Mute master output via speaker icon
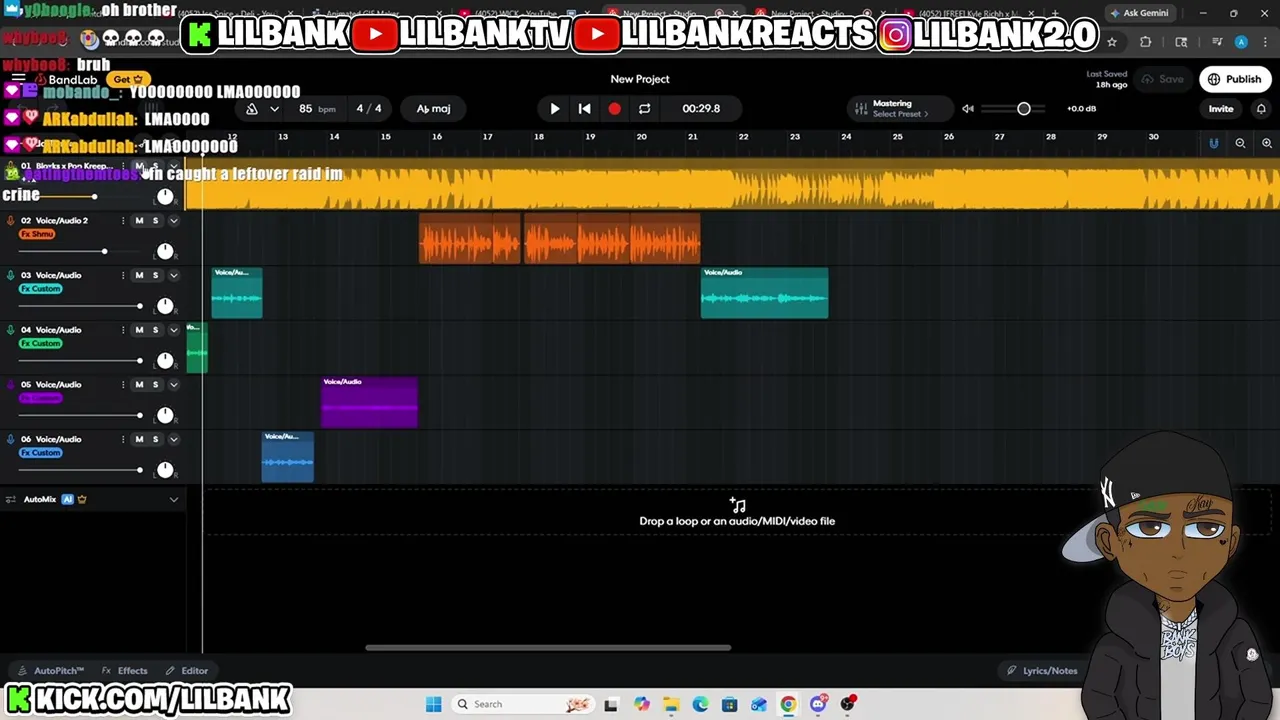1280x720 pixels. pos(967,108)
